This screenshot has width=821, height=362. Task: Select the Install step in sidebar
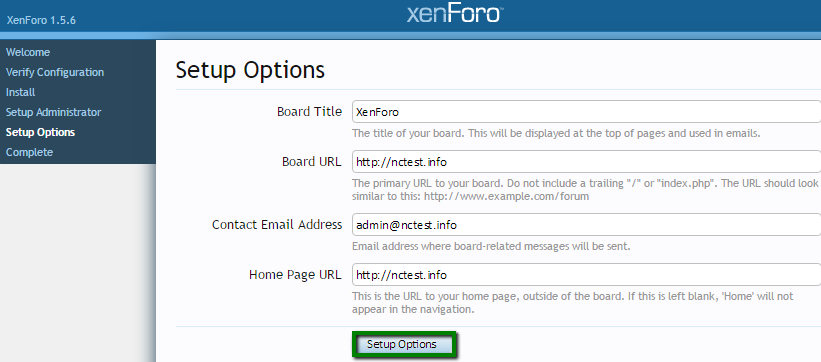click(x=20, y=92)
